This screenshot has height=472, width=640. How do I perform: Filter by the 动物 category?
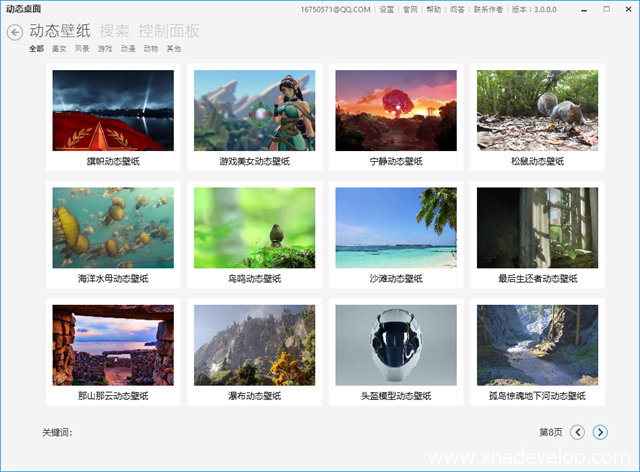point(151,48)
